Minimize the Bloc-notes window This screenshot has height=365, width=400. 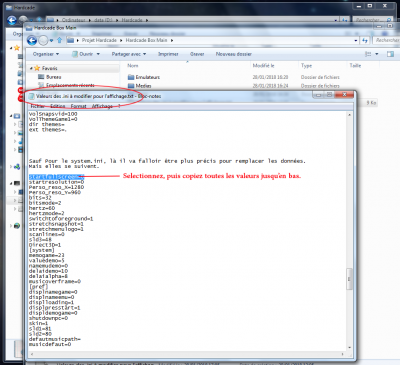(x=318, y=95)
